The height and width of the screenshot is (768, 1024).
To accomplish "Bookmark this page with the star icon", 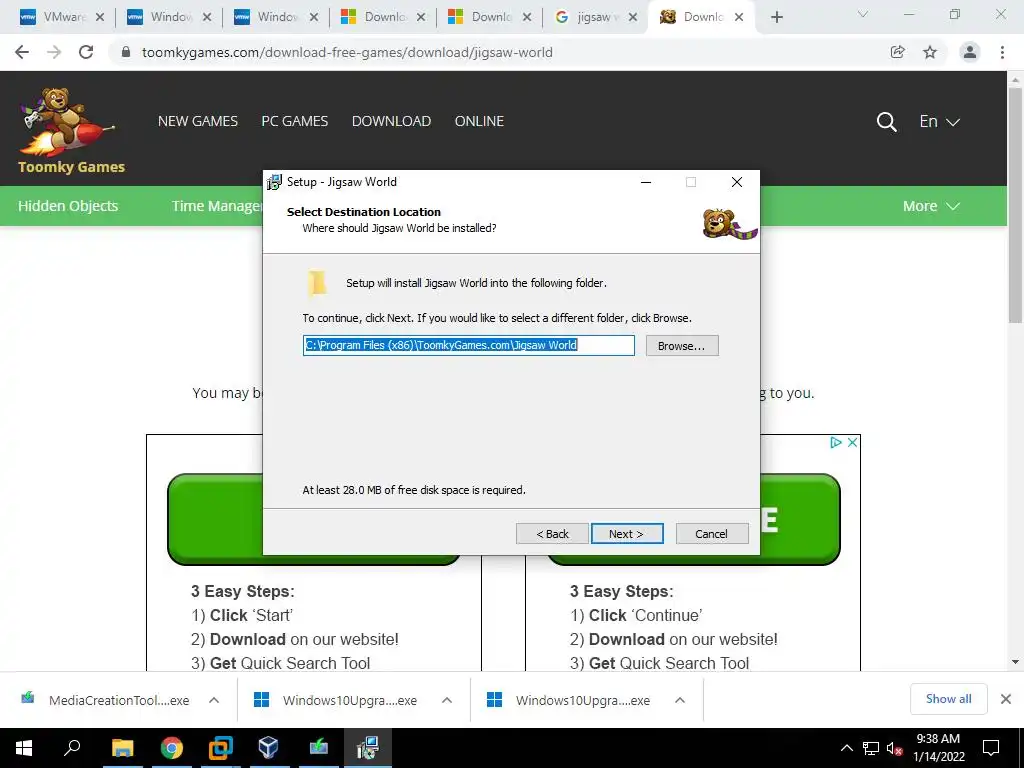I will tap(930, 52).
